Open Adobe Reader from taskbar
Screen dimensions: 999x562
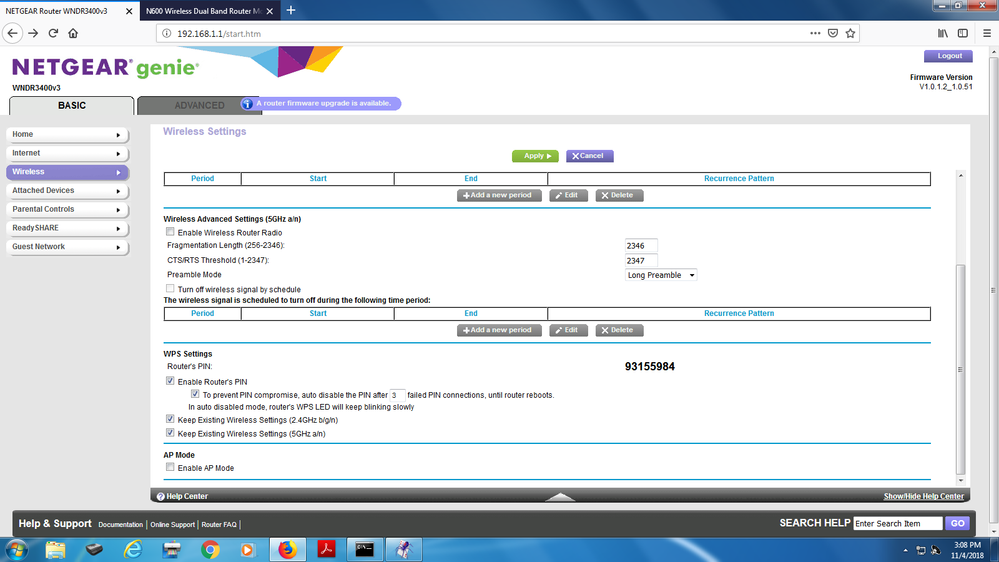pyautogui.click(x=326, y=550)
